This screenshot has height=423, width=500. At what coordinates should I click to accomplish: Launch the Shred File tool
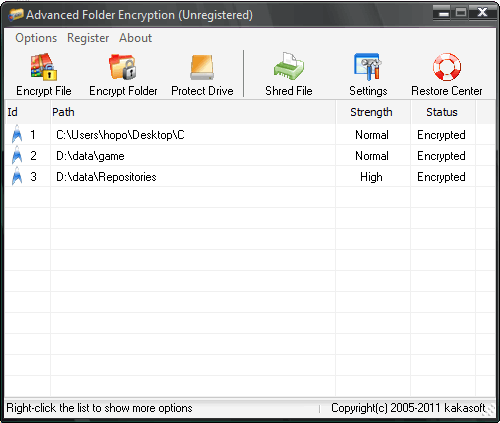[x=289, y=66]
